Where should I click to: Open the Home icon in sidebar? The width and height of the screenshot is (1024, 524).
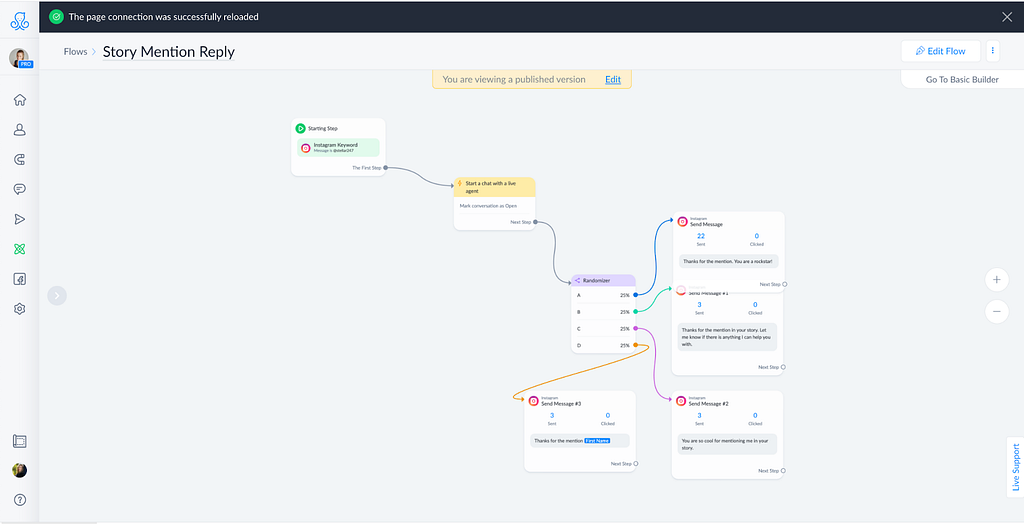click(x=20, y=100)
